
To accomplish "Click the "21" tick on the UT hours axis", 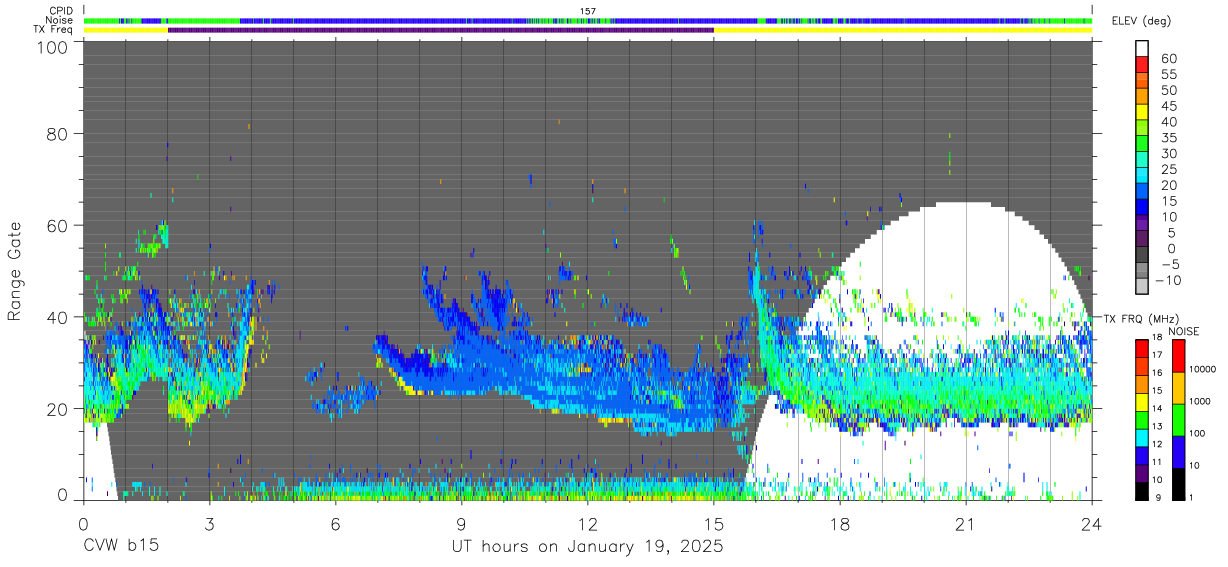I will click(x=966, y=524).
